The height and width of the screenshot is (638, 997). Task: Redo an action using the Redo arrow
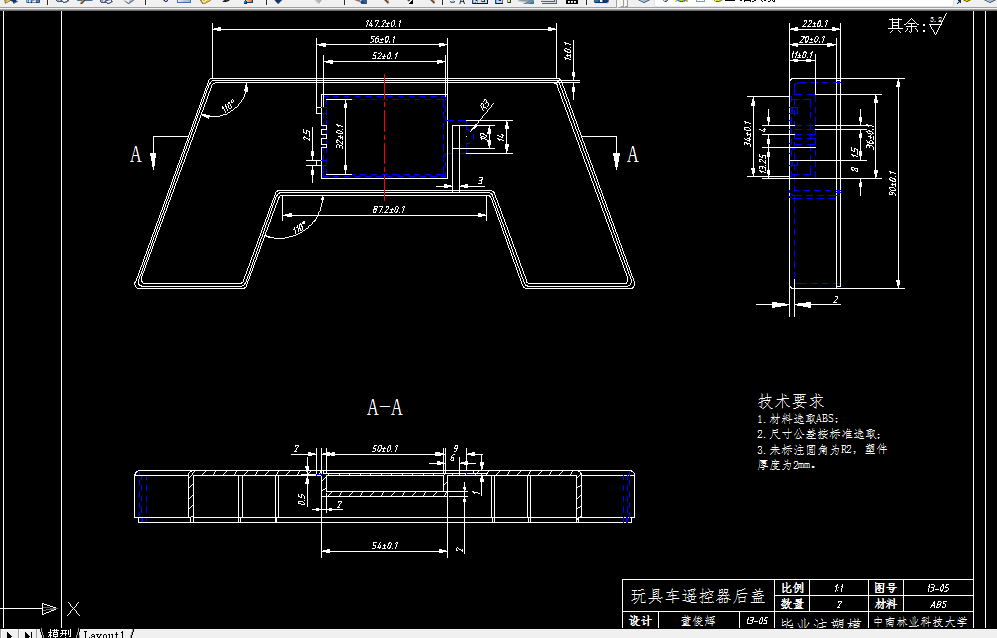(319, 4)
